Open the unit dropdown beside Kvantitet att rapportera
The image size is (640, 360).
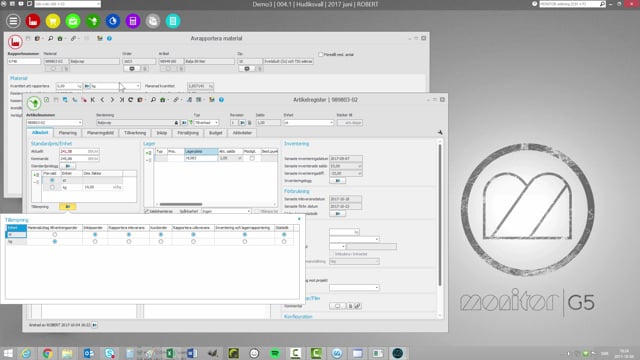(x=138, y=86)
